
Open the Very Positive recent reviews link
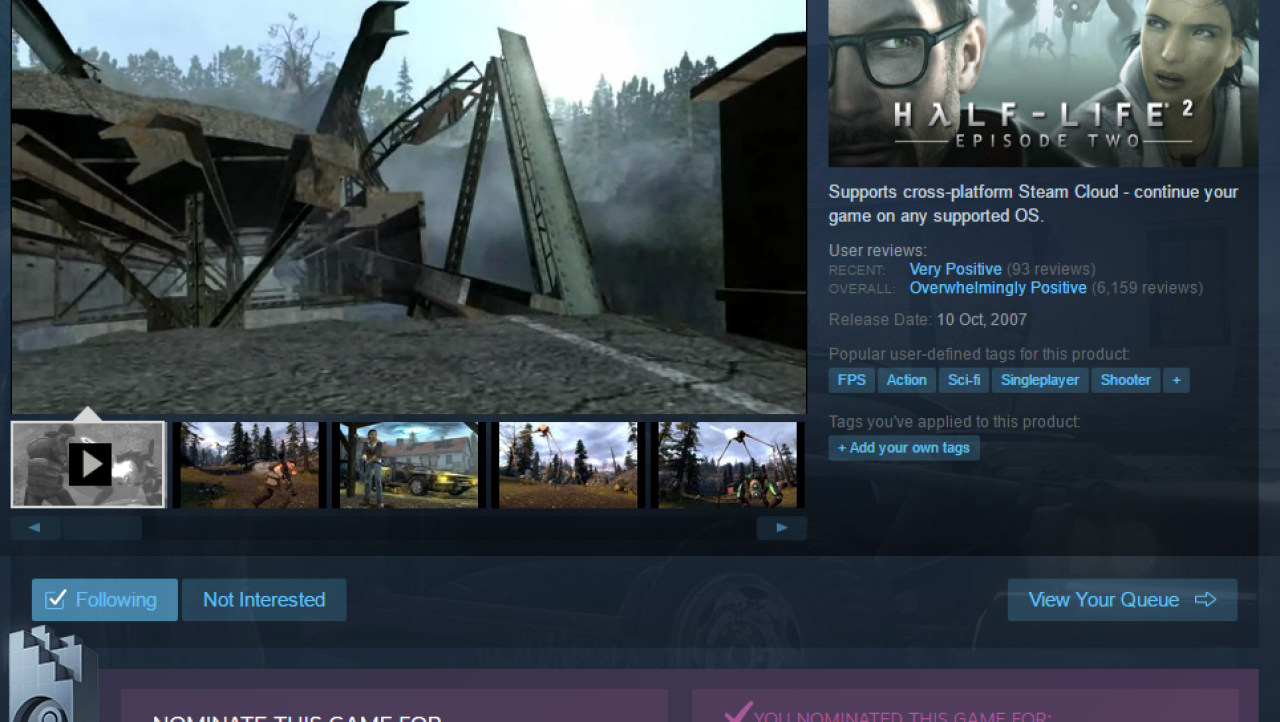955,269
